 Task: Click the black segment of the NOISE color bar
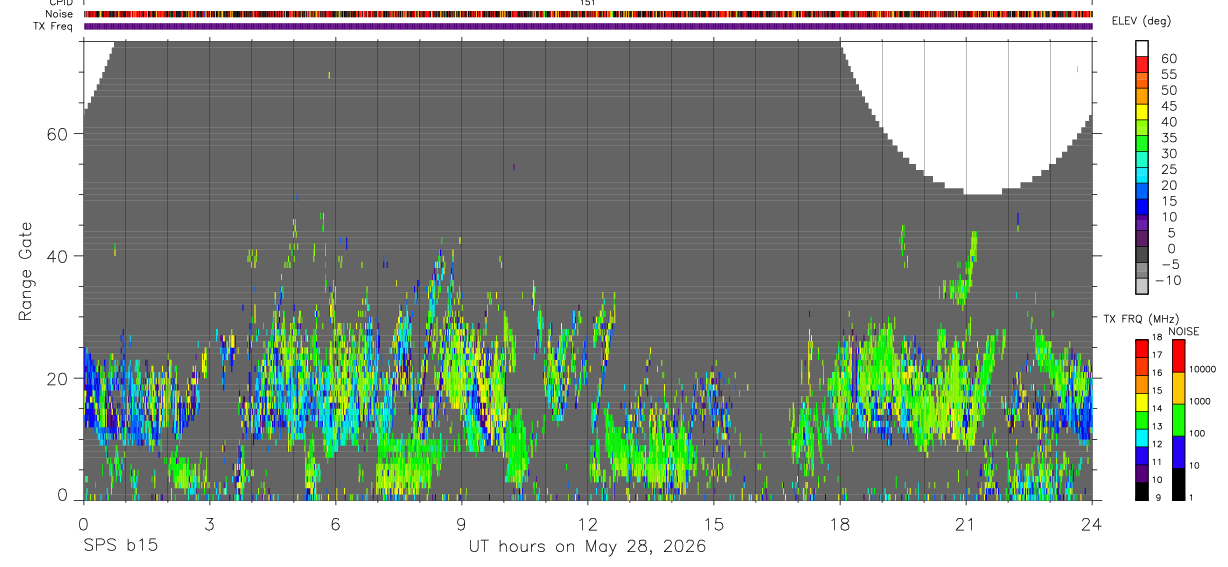(1178, 484)
